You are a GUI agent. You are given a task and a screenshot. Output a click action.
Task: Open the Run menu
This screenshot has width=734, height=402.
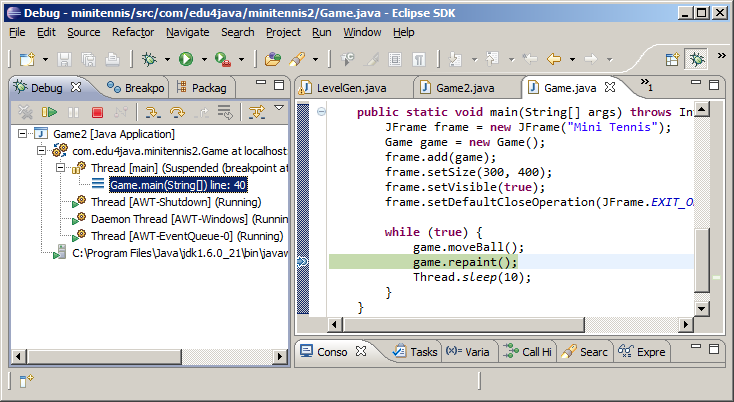322,32
